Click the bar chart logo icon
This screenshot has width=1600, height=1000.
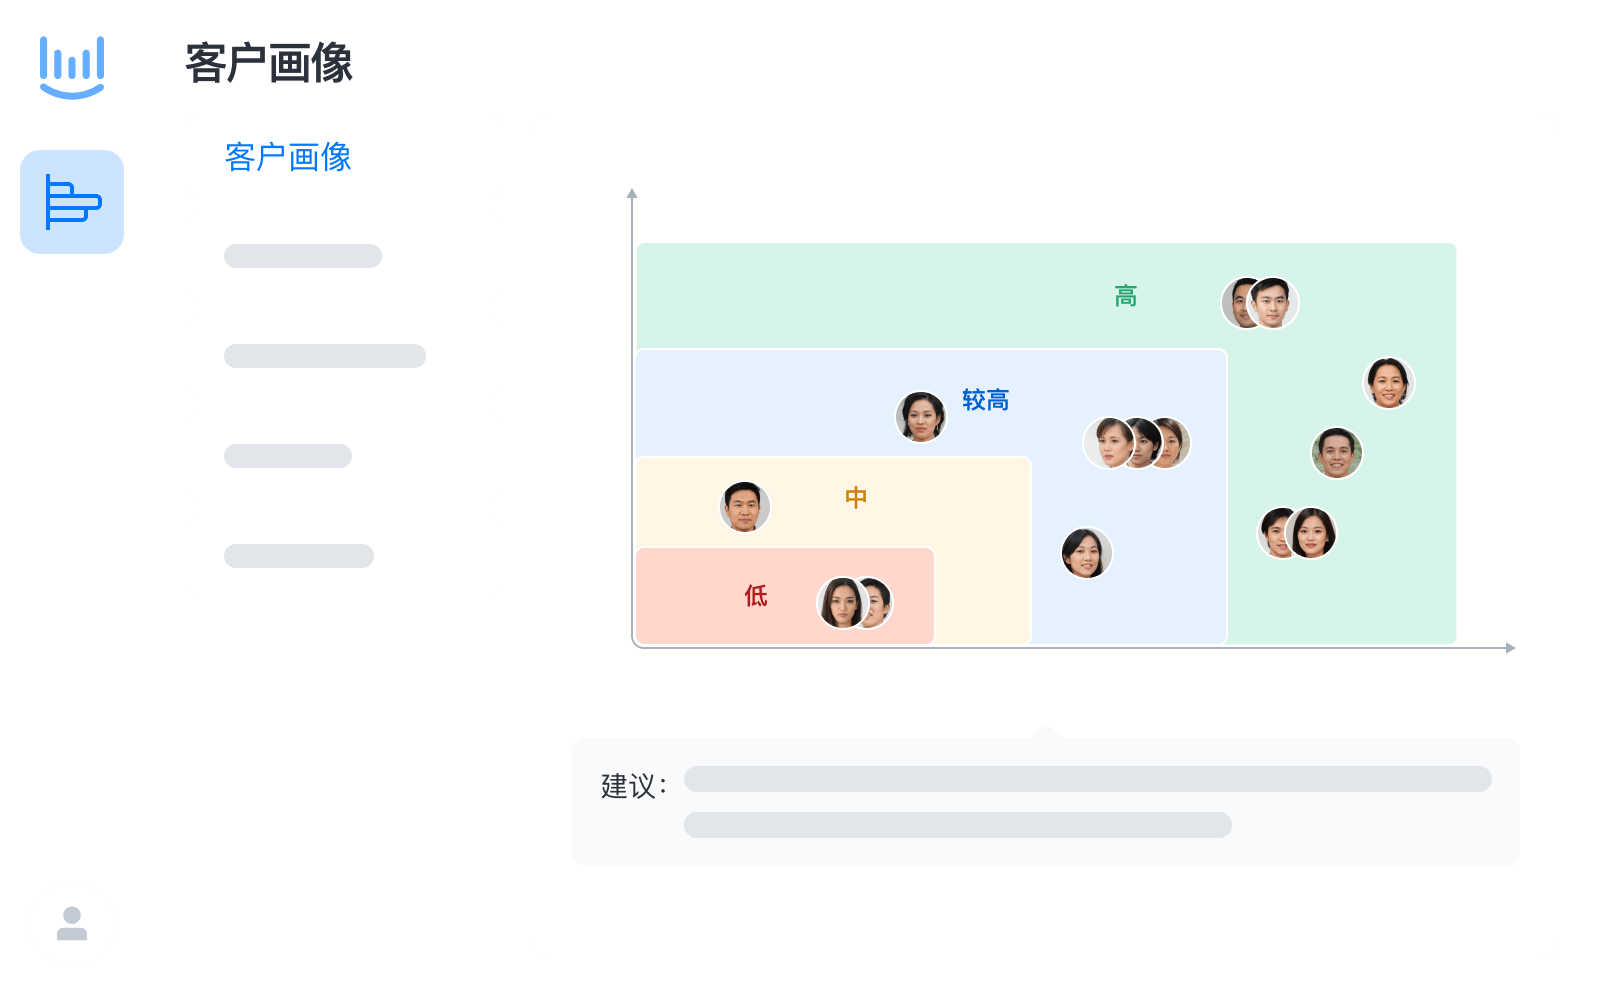72,66
